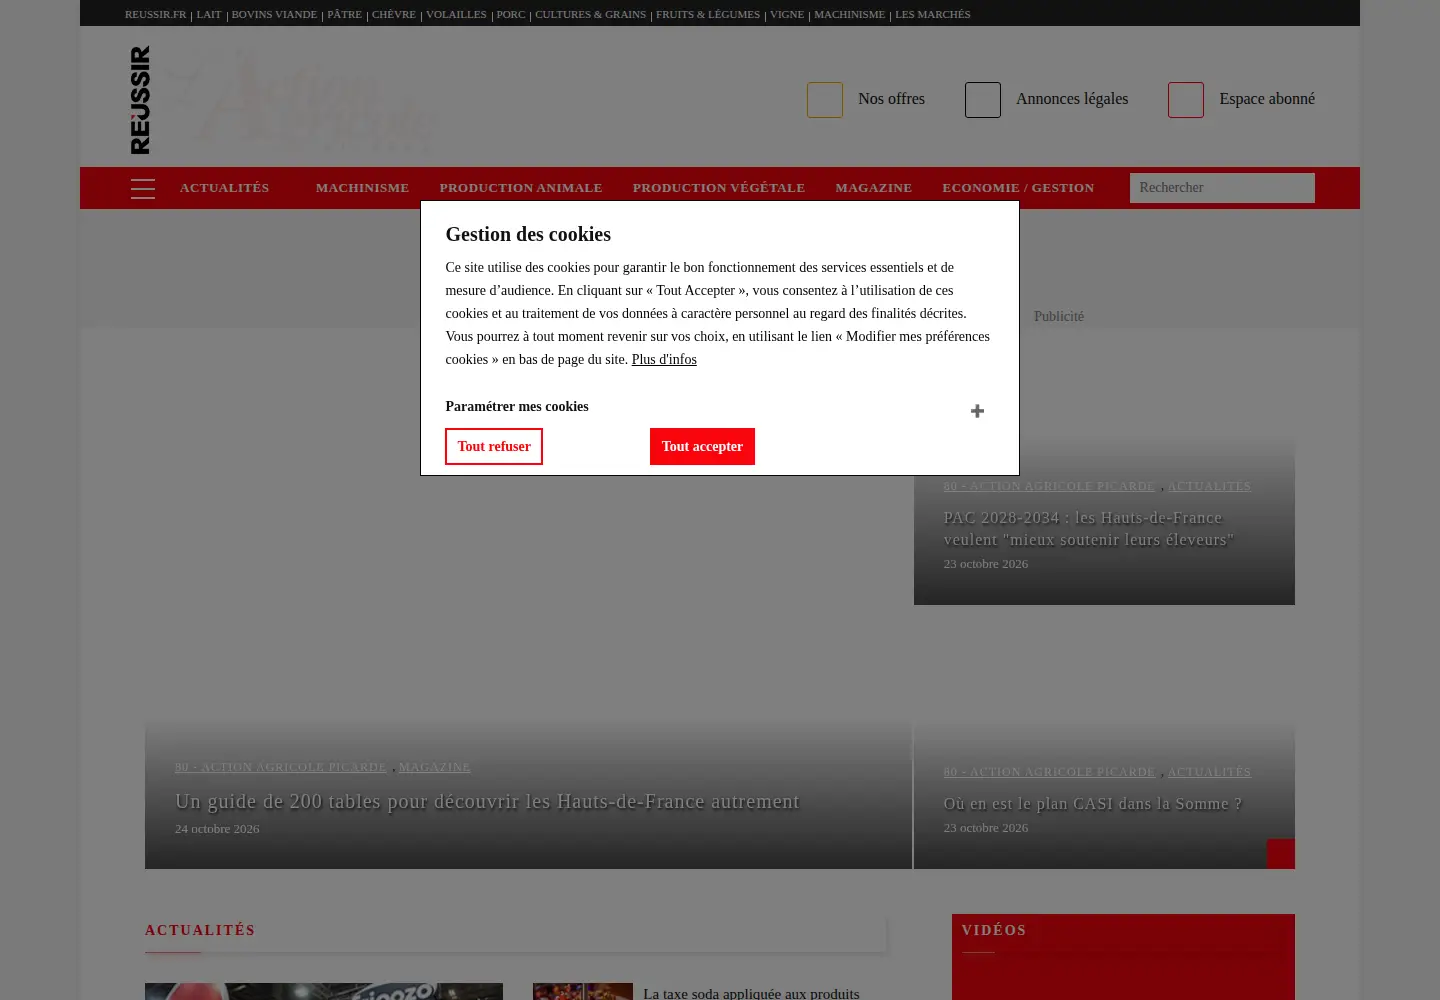Viewport: 1440px width, 1000px height.
Task: Open the ECONOMIE / GESTION menu
Action: pyautogui.click(x=1018, y=188)
